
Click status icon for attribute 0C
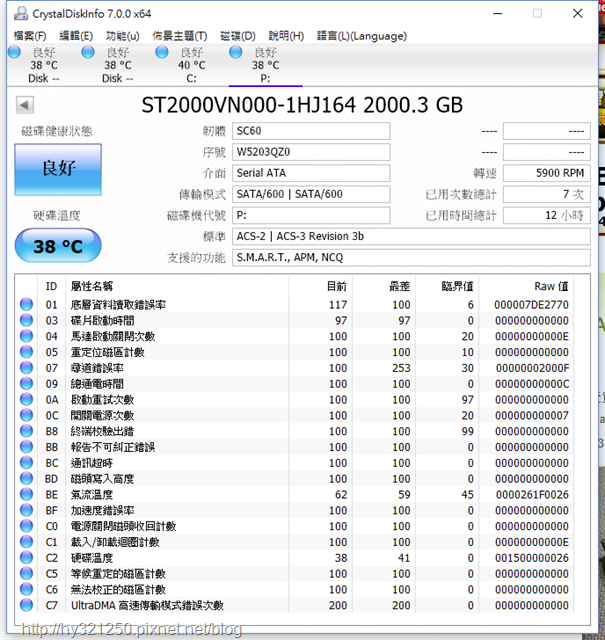(27, 415)
